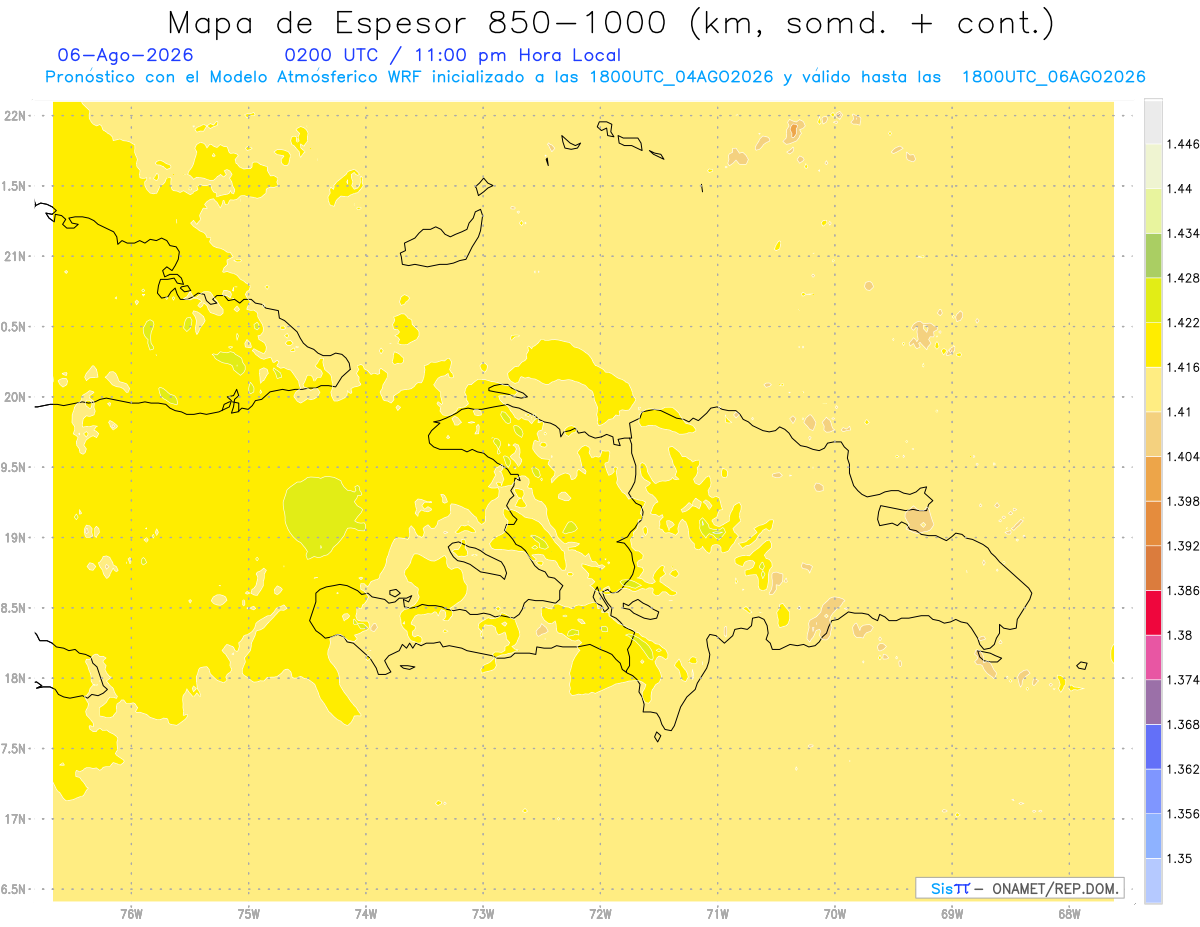Click the 17N latitude label
Viewport: 1200px width, 927px height.
(16, 819)
